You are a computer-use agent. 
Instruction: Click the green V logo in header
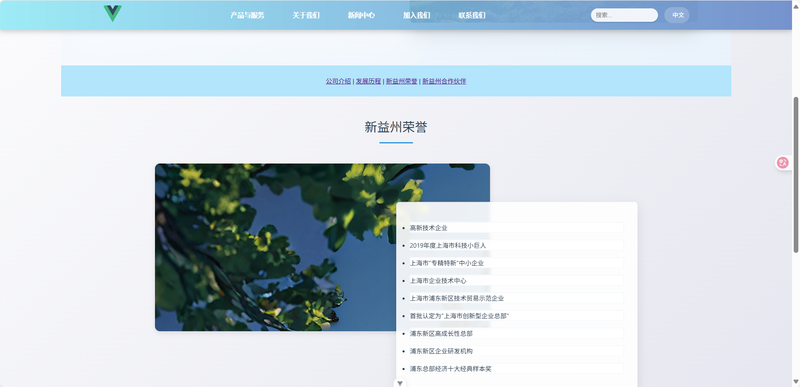click(x=112, y=13)
